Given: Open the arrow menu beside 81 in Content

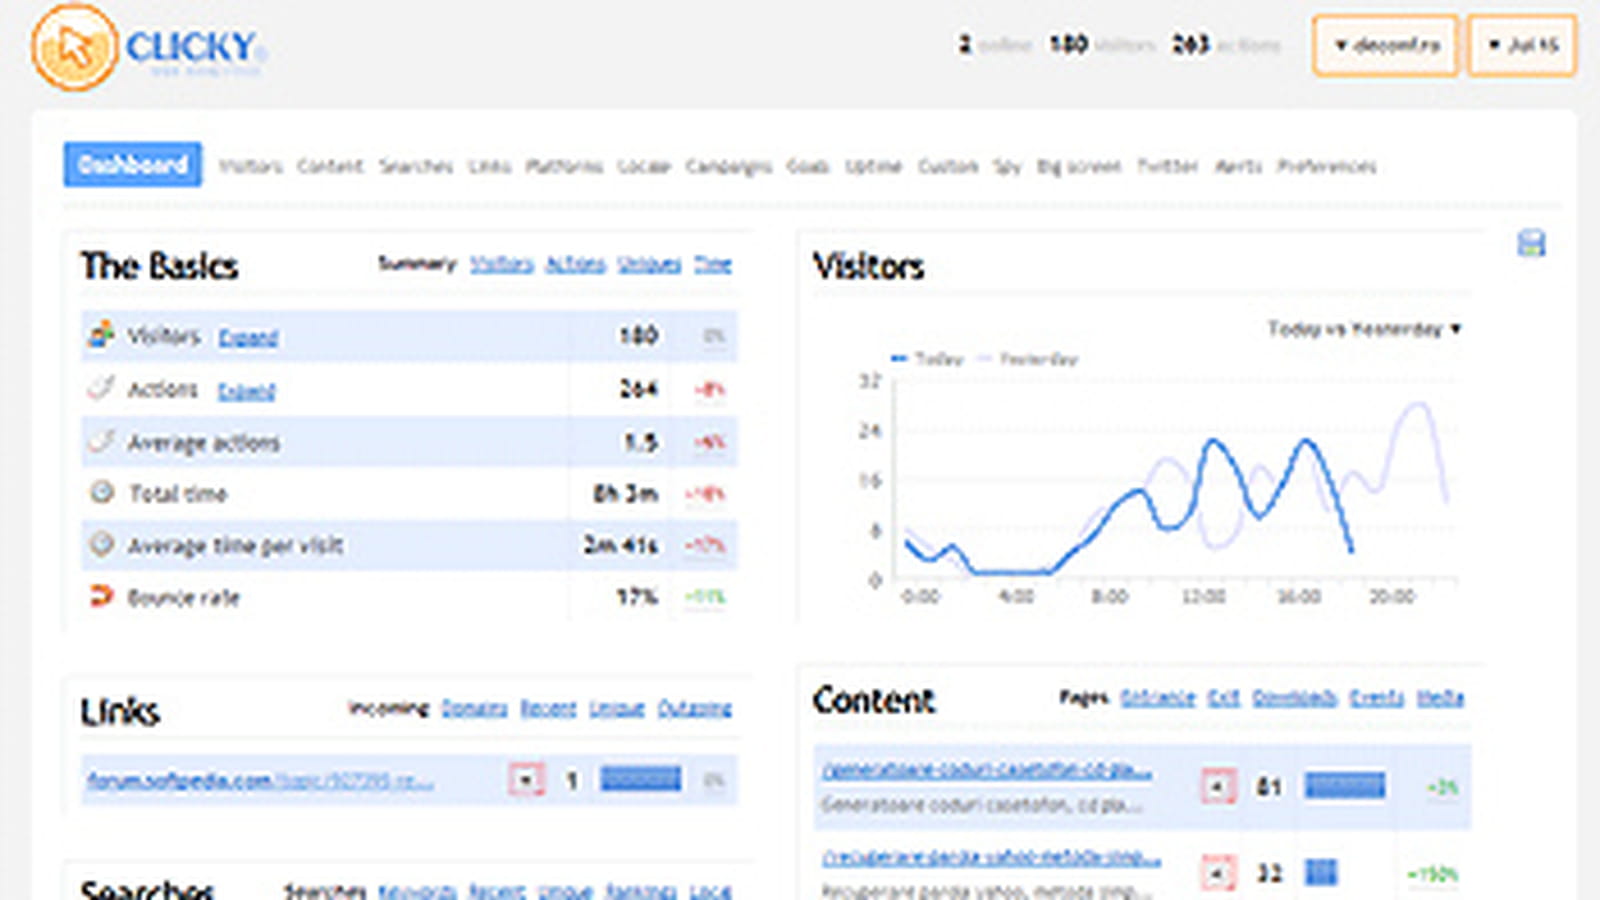Looking at the screenshot, I should 1218,786.
